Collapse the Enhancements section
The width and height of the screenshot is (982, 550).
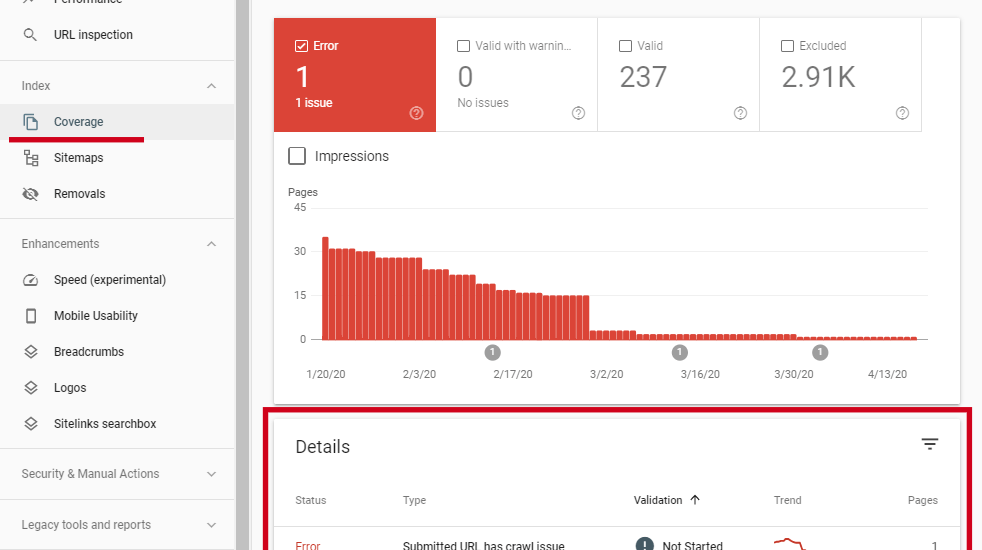coord(211,244)
